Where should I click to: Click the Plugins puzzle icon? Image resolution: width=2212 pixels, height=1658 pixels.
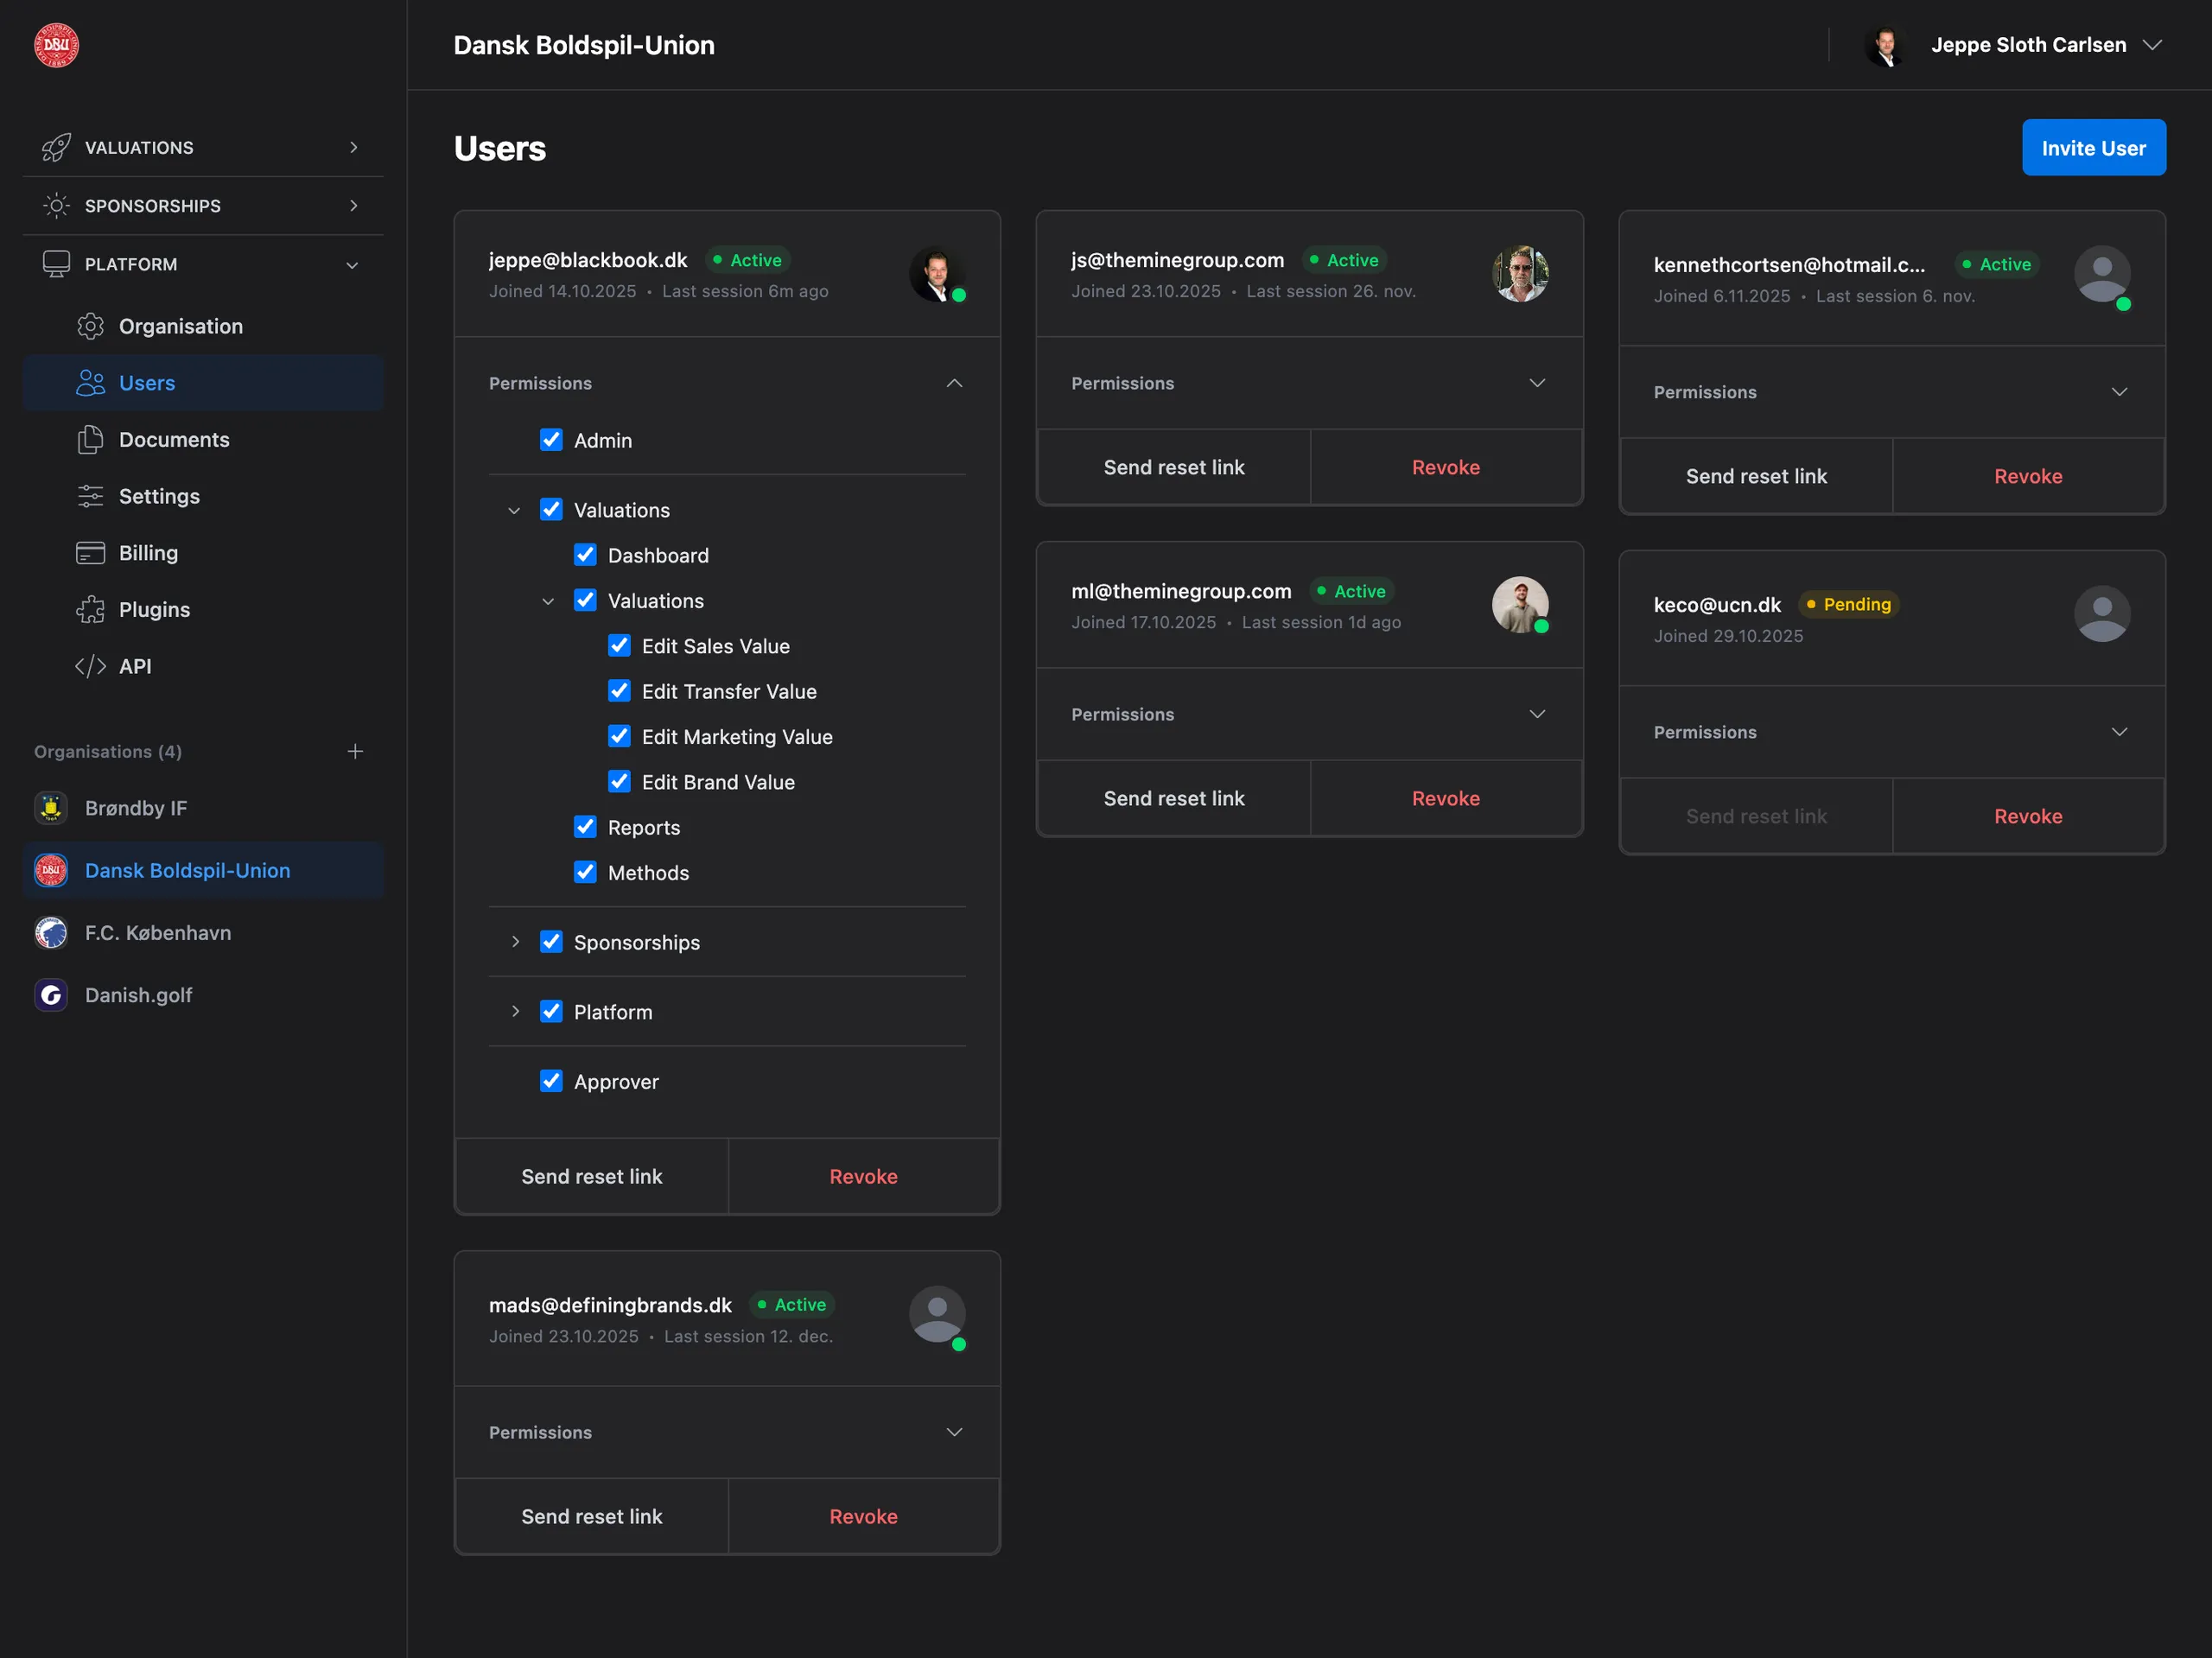click(x=90, y=609)
